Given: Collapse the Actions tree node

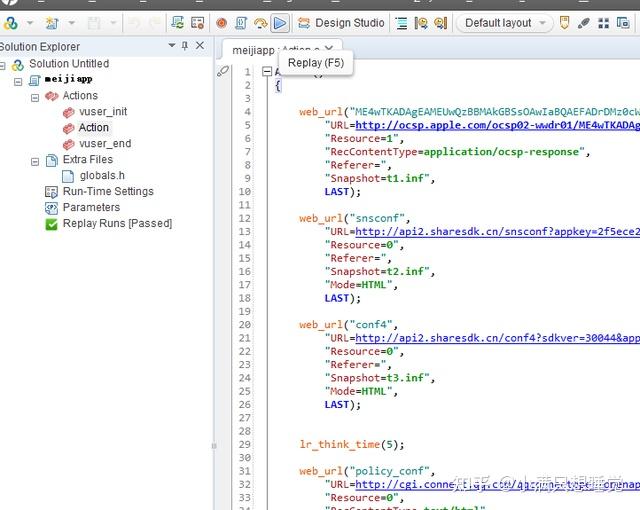Looking at the screenshot, I should click(x=35, y=96).
